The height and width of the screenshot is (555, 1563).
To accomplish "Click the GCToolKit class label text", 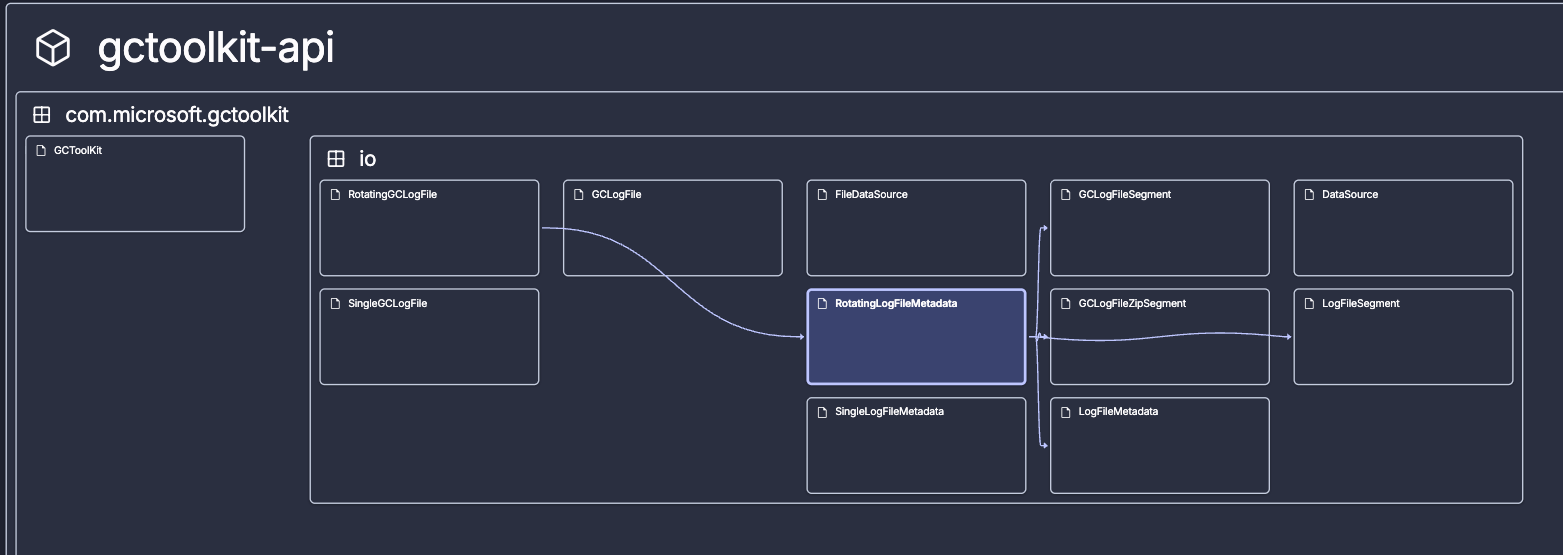I will click(78, 150).
